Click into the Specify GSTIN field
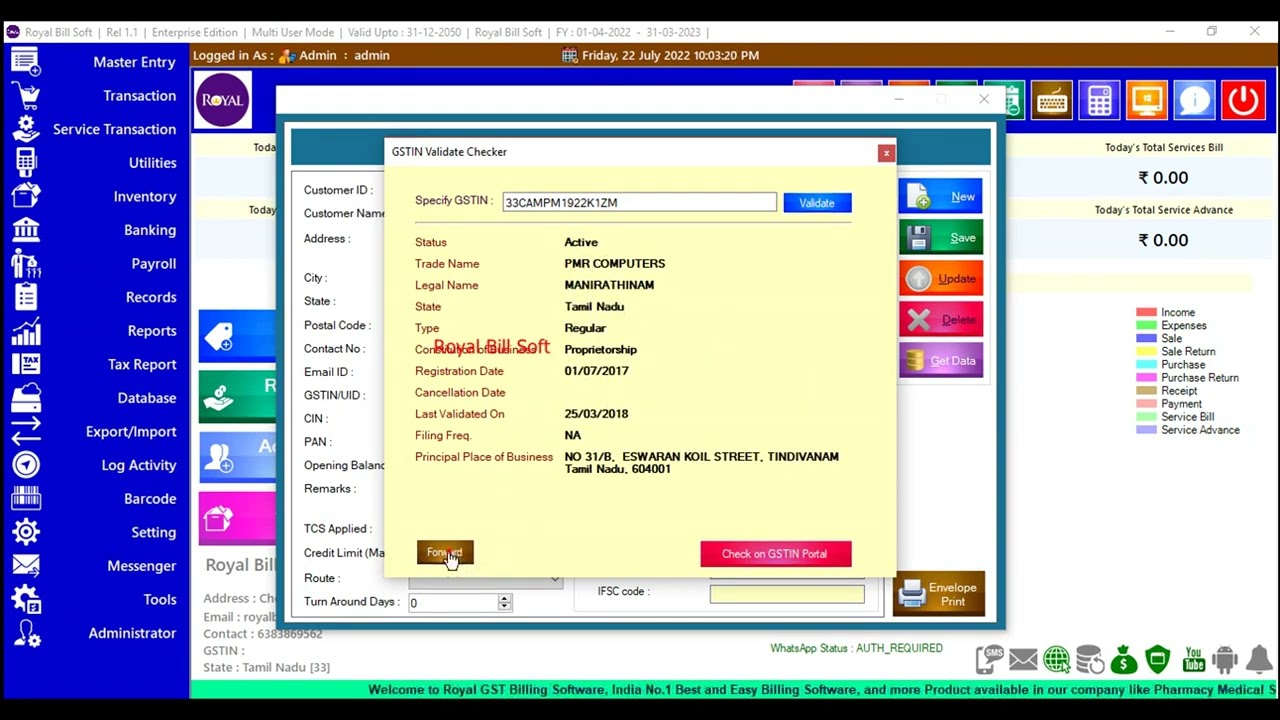1280x720 pixels. (639, 203)
